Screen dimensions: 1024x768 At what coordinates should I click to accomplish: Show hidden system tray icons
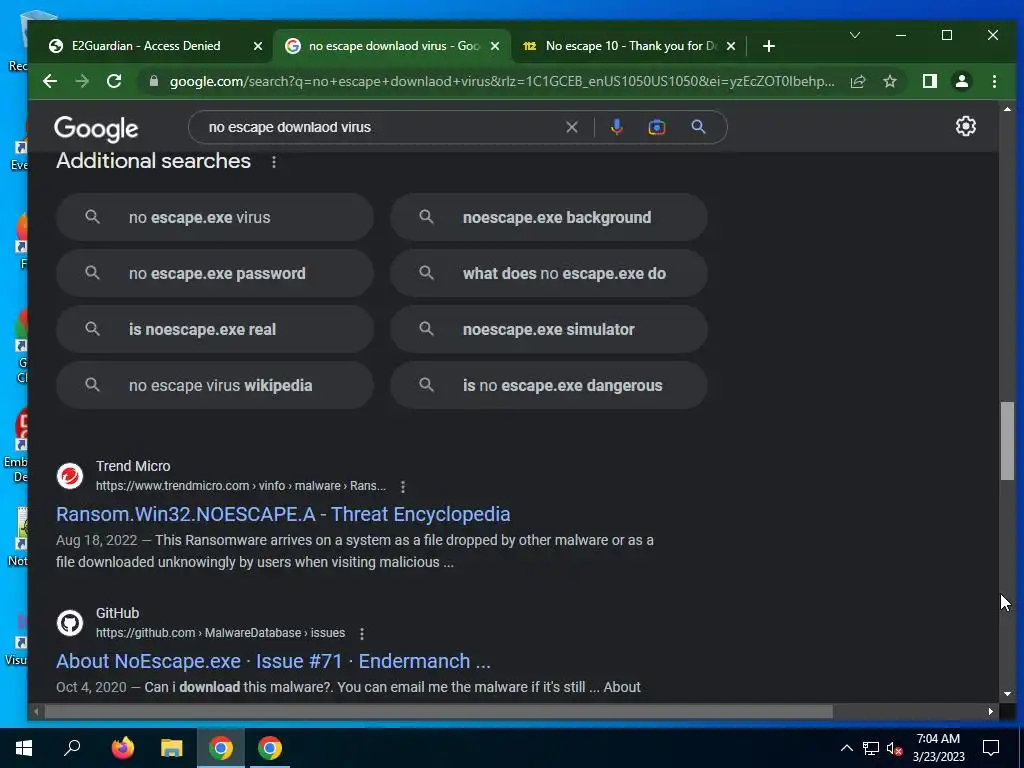coord(846,748)
